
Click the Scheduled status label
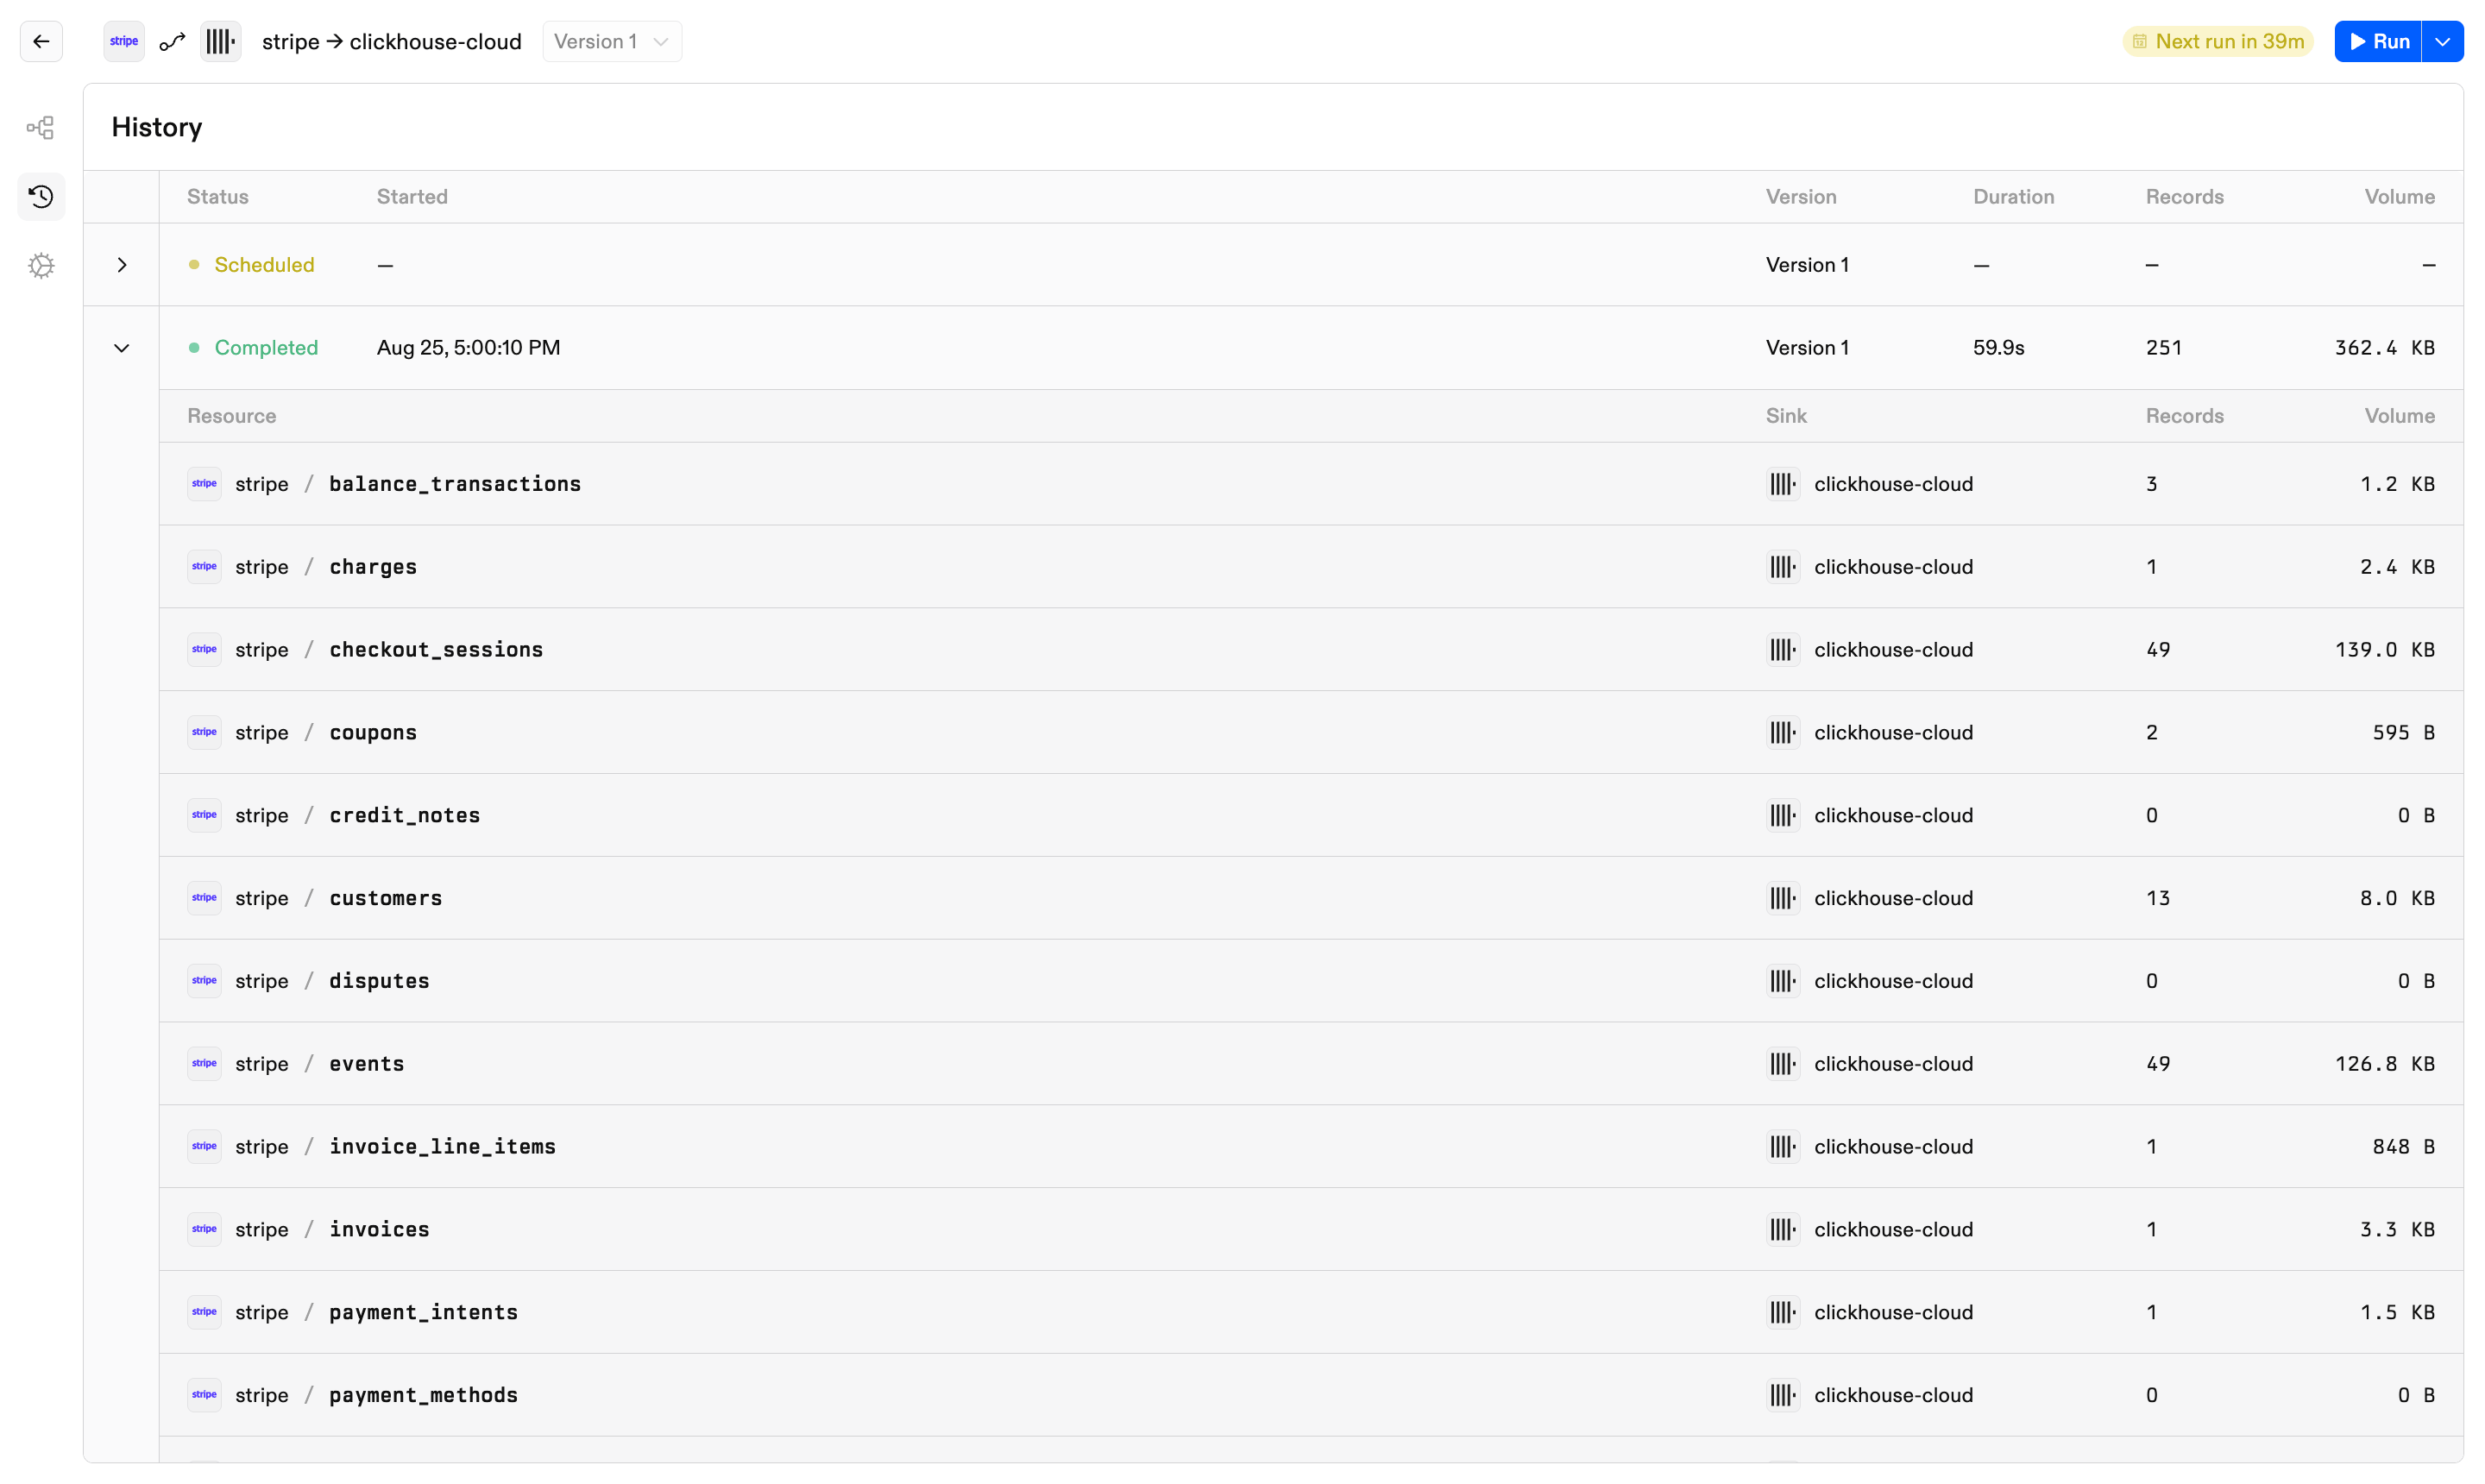pos(264,265)
